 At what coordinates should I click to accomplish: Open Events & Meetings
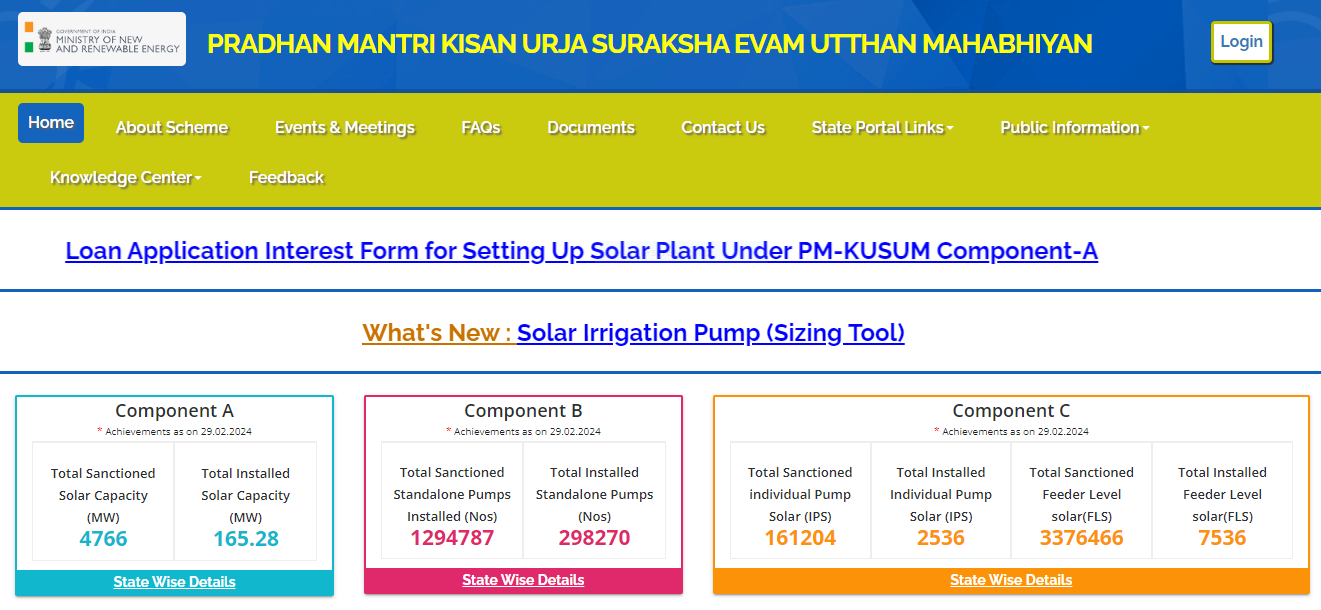[x=345, y=128]
